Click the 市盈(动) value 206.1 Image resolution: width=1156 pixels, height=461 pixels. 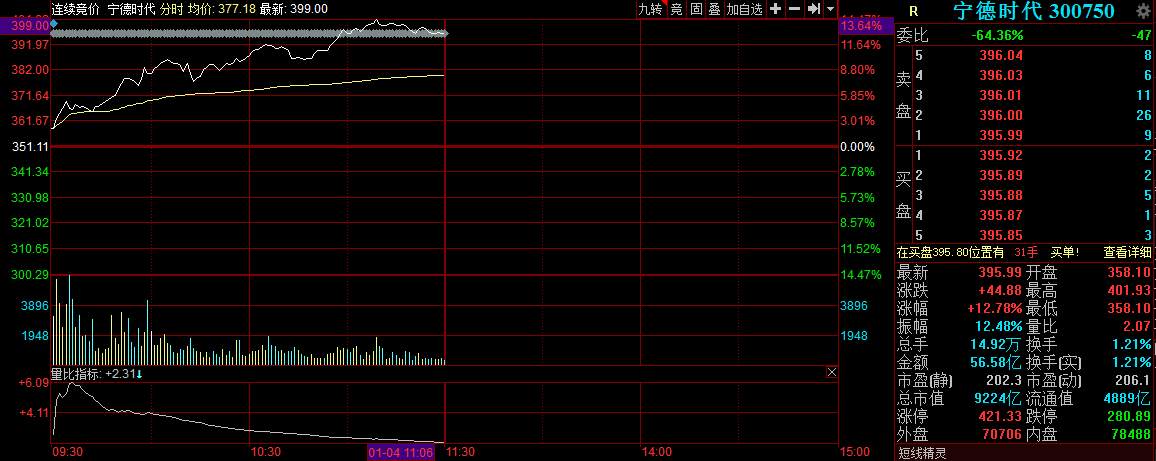(1132, 381)
